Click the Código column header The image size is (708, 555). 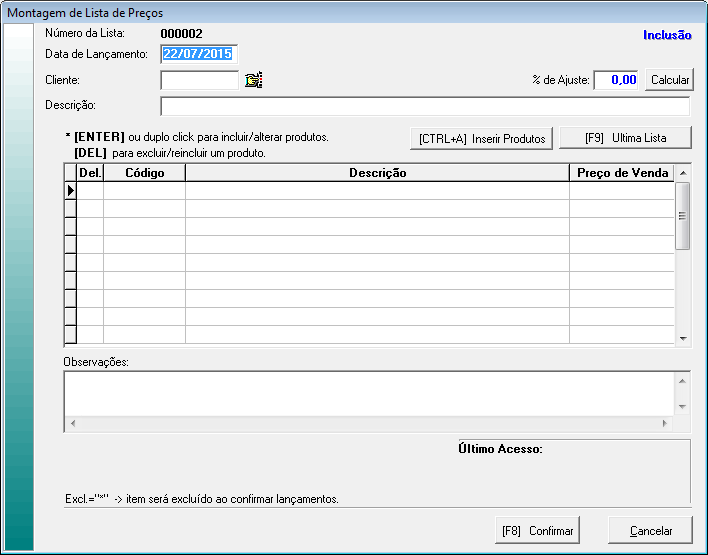coord(144,173)
